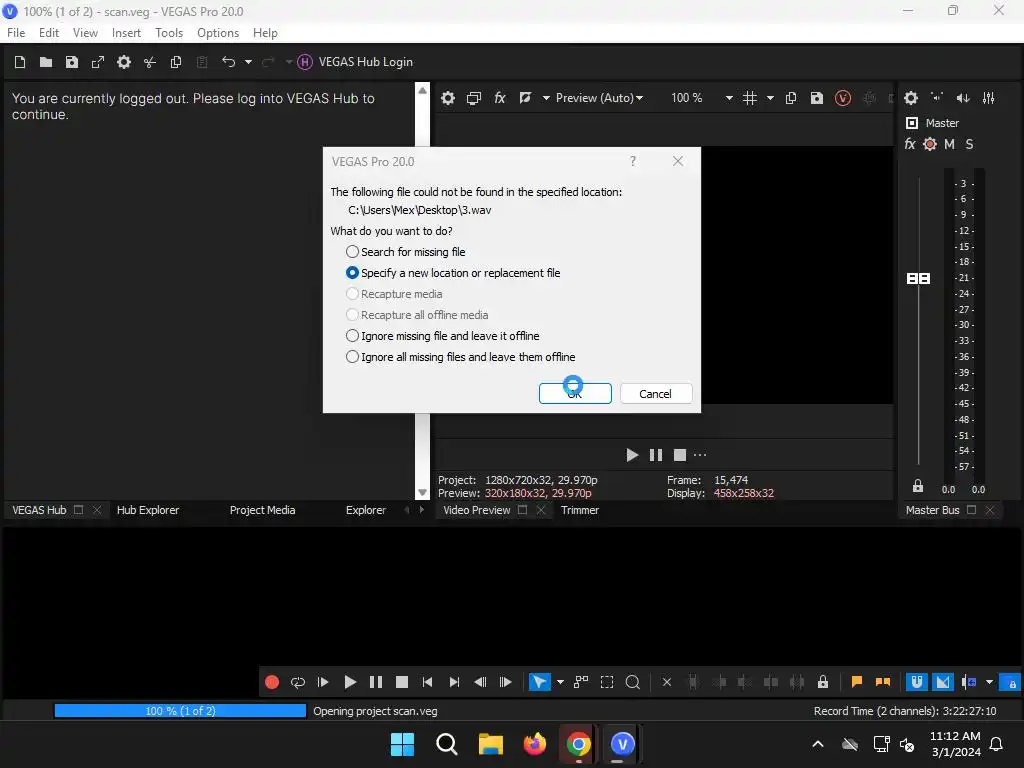Open the Options menu
The width and height of the screenshot is (1024, 768).
tap(217, 33)
